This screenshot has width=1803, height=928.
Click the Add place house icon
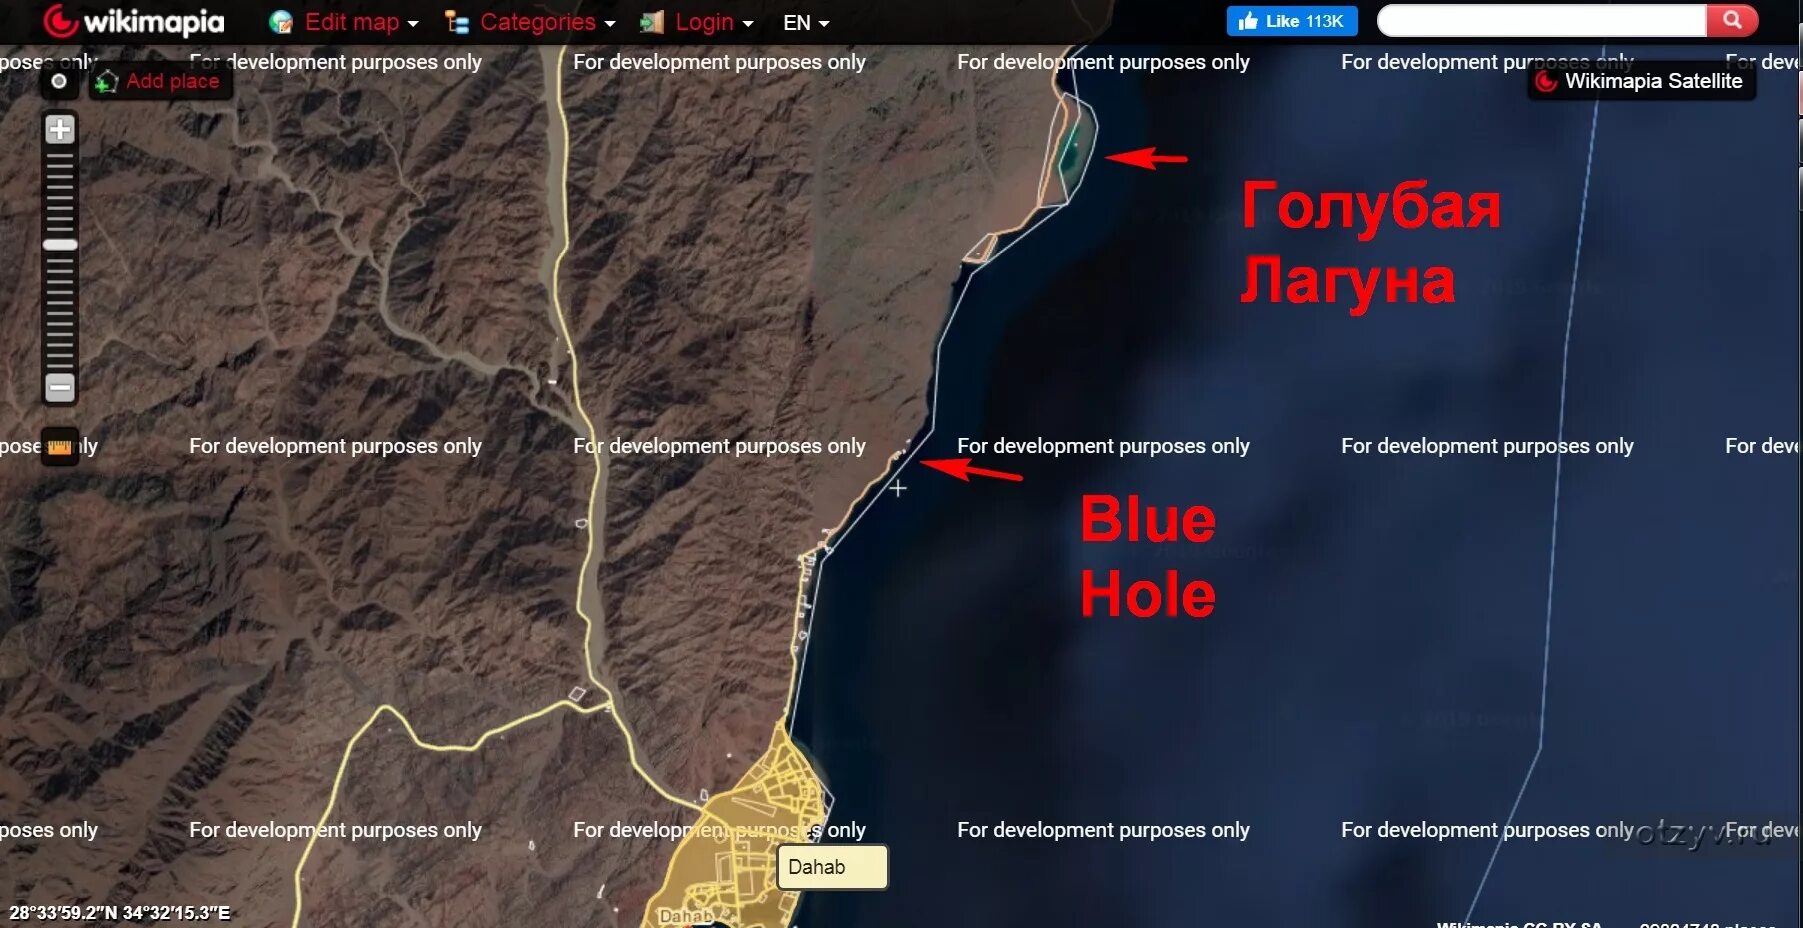(106, 82)
